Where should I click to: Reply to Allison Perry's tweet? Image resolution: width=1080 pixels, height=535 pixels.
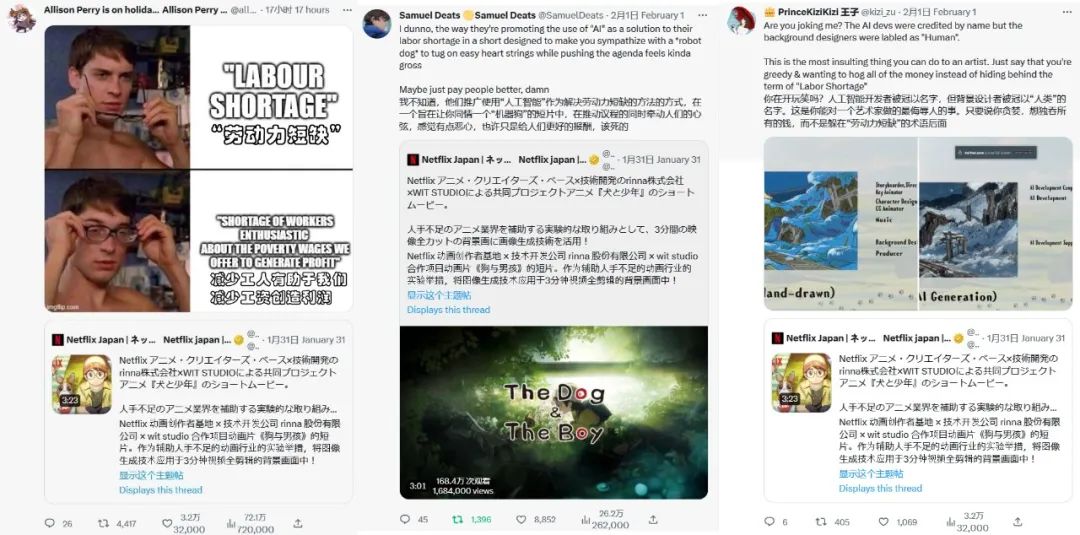pos(50,523)
